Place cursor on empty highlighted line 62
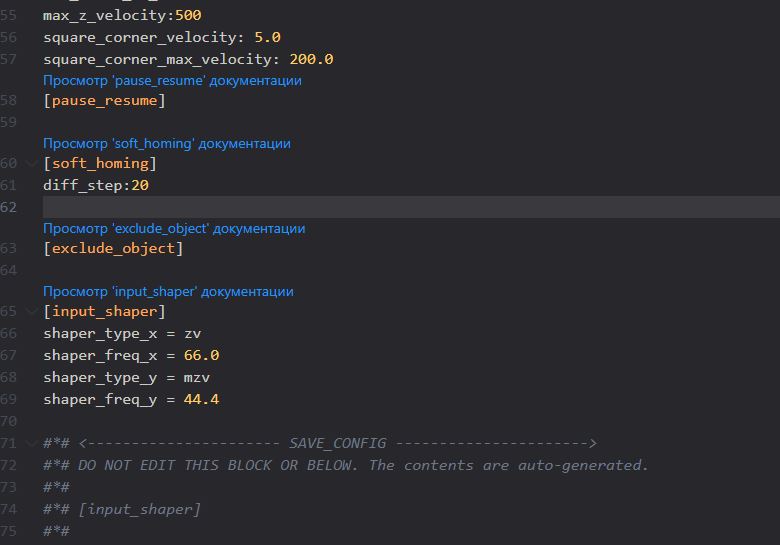This screenshot has height=545, width=780. (x=411, y=207)
